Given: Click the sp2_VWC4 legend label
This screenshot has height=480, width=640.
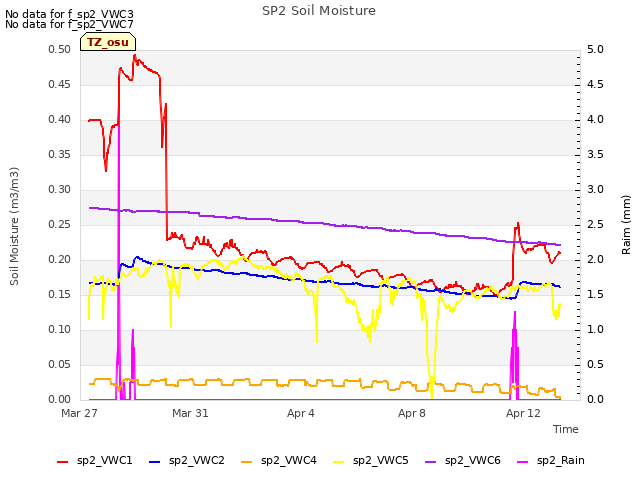Looking at the screenshot, I should point(289,460).
